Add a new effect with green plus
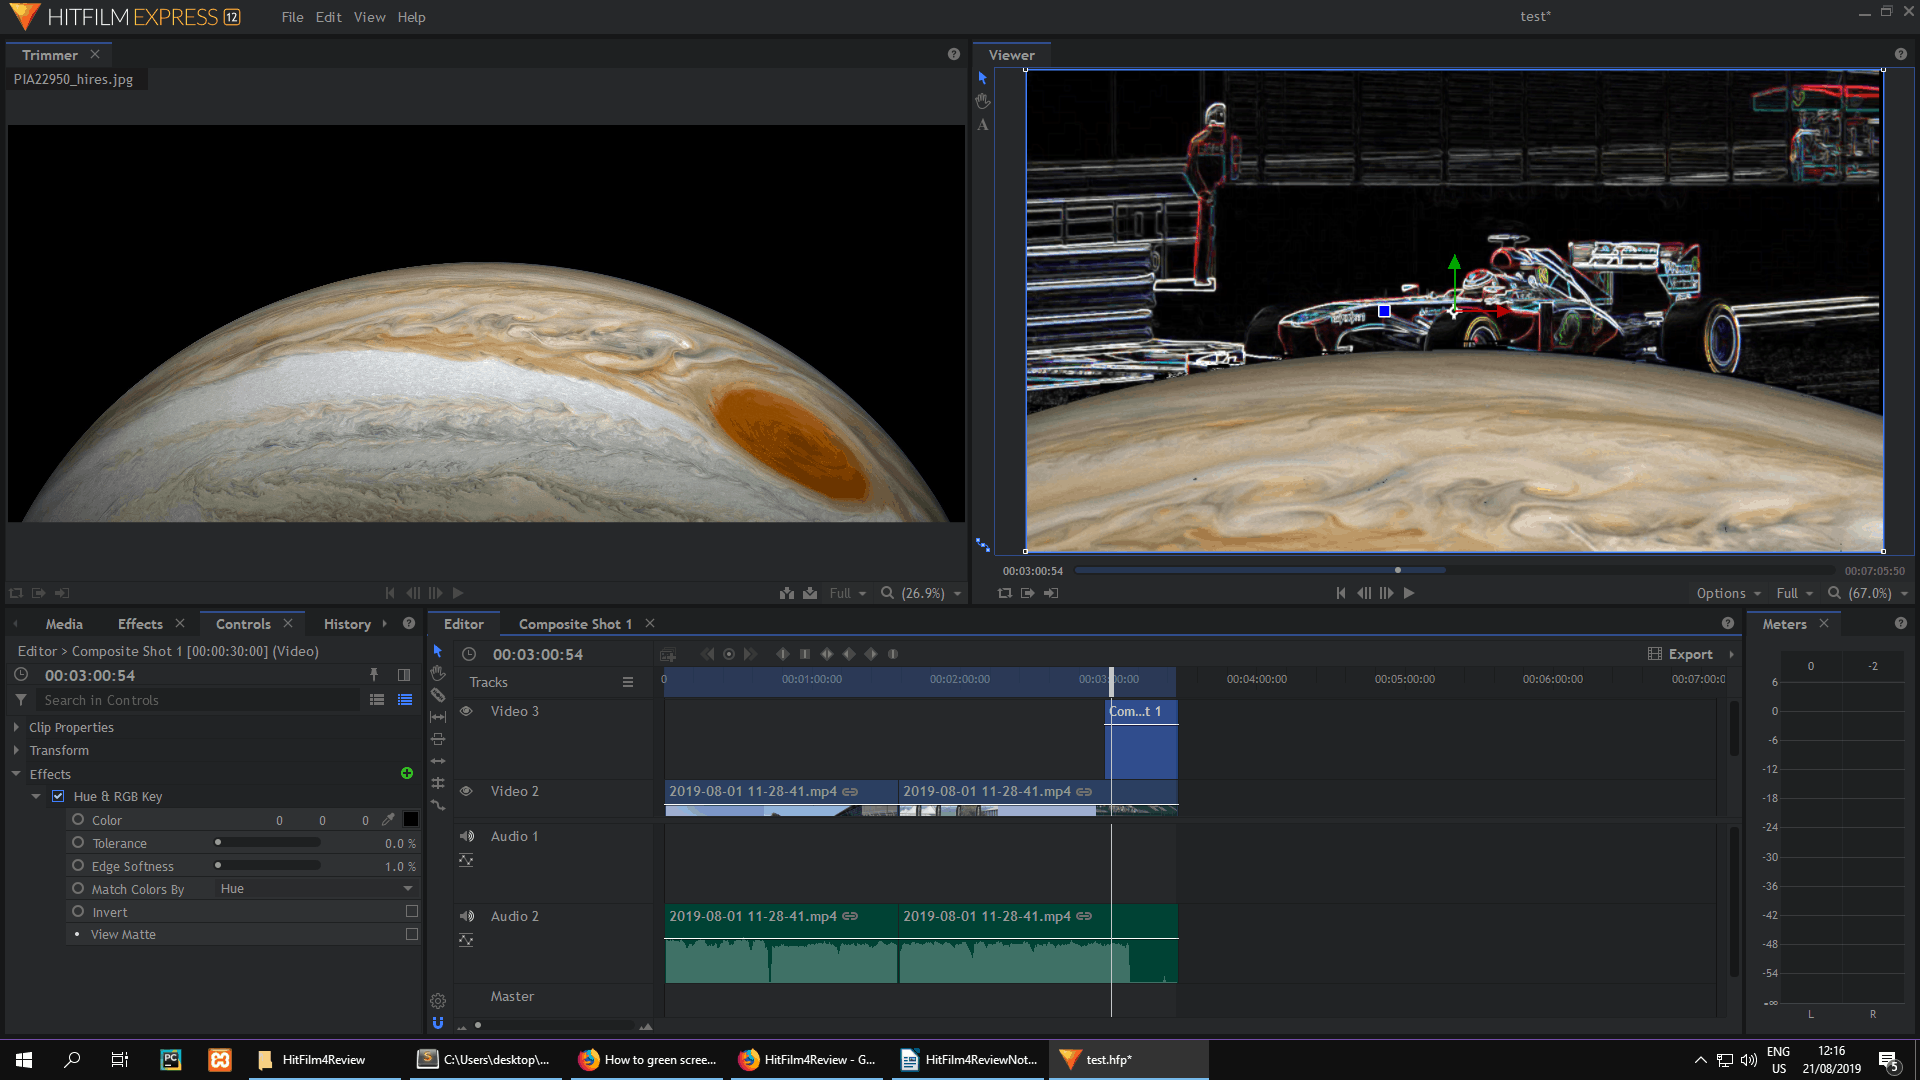This screenshot has width=1920, height=1080. click(407, 773)
